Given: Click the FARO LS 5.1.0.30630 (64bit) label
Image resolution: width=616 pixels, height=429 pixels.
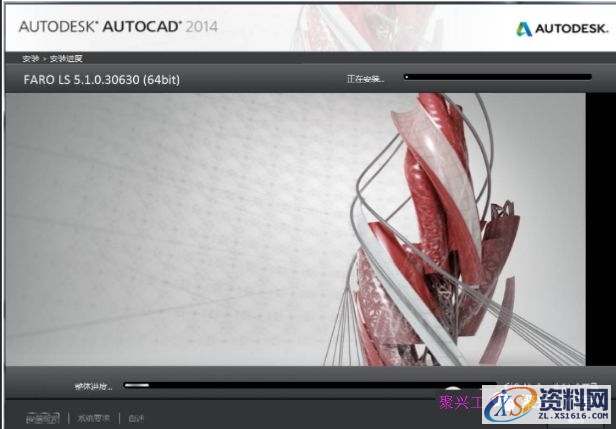Looking at the screenshot, I should pos(101,80).
